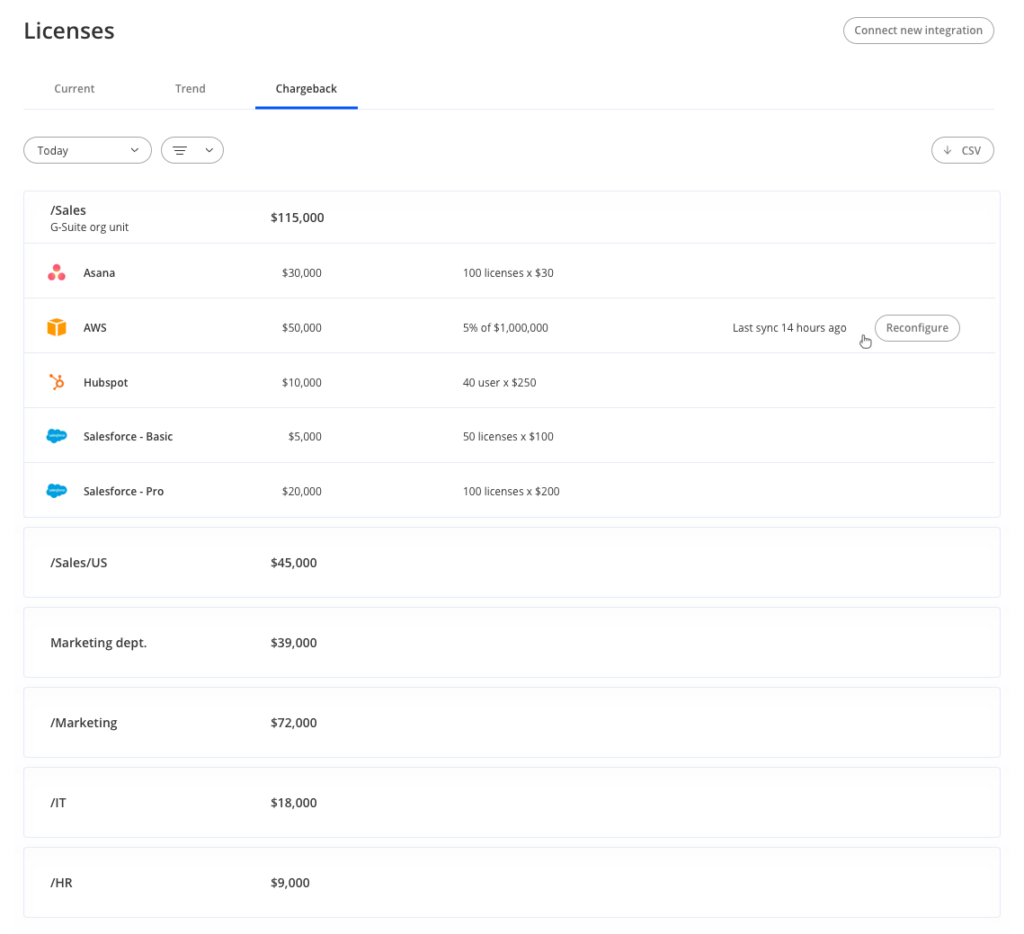1024x934 pixels.
Task: Select the Chargeback tab
Action: click(306, 89)
